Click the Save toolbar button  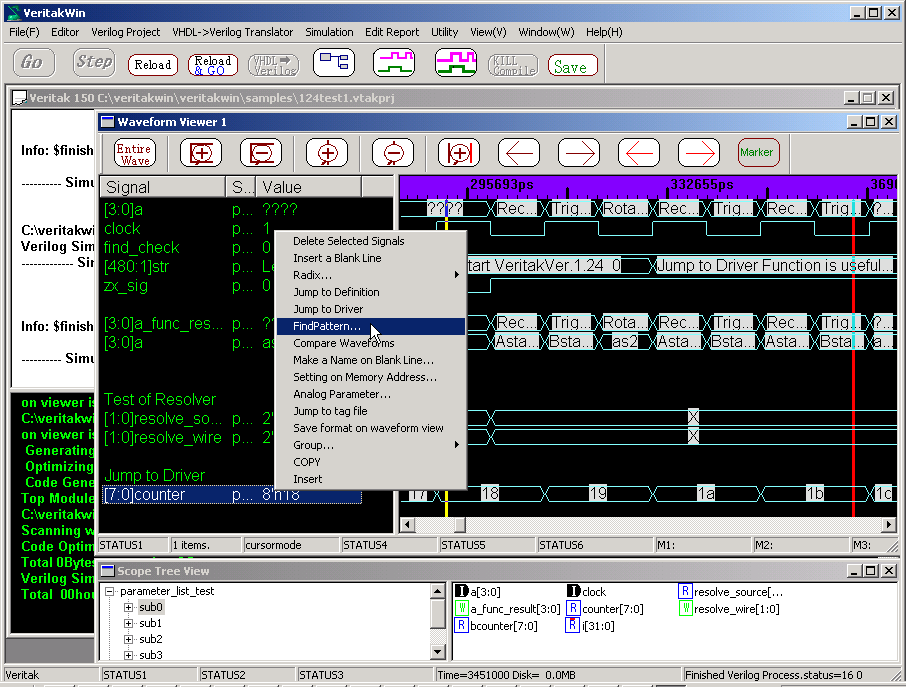point(572,65)
